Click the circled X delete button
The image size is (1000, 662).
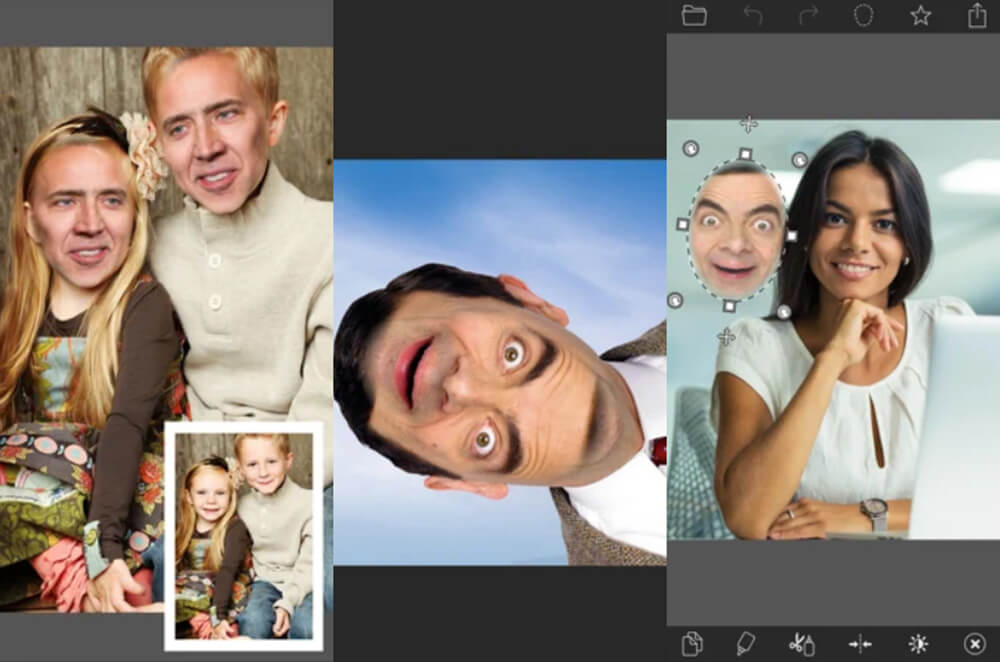pyautogui.click(x=974, y=644)
